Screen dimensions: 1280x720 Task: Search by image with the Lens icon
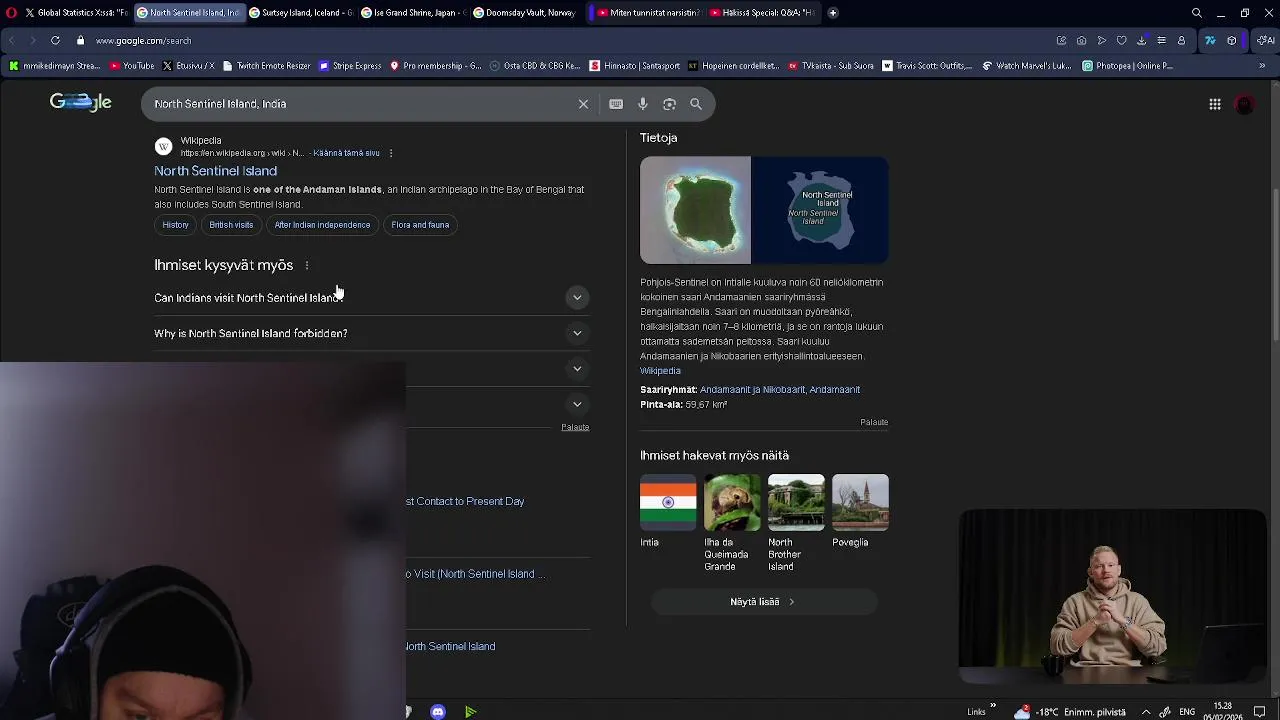click(x=669, y=104)
